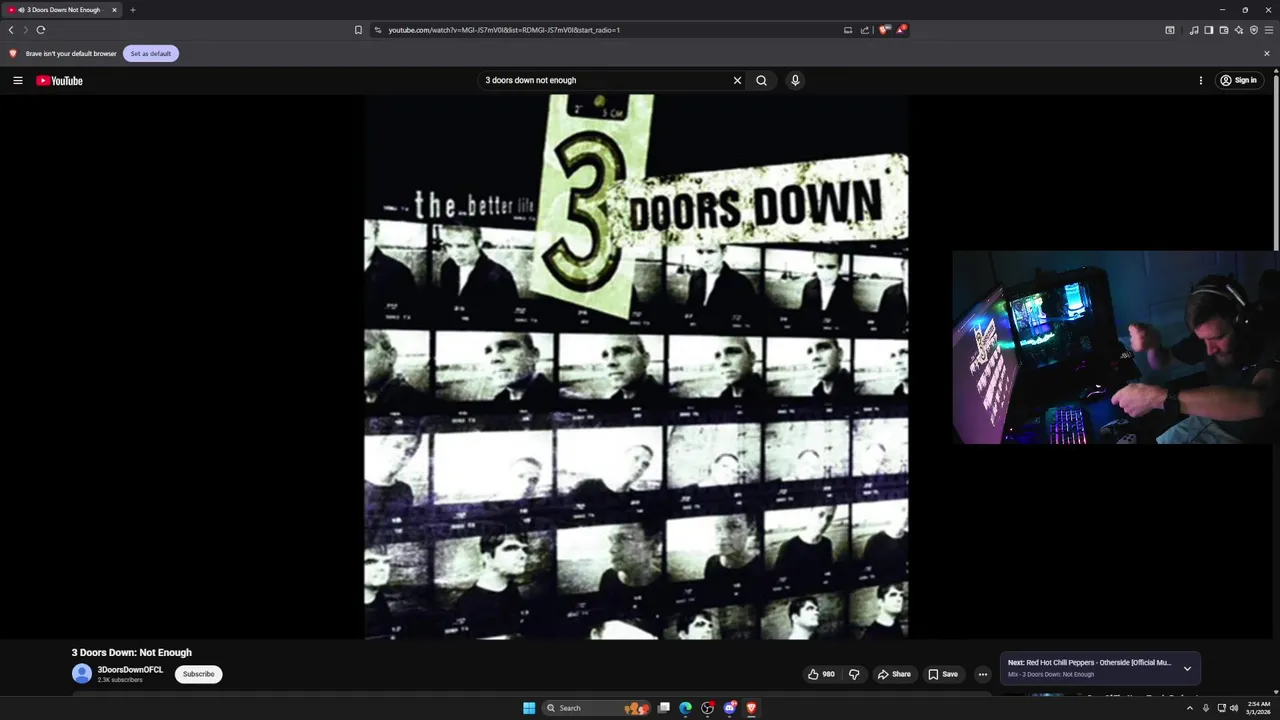Screen dimensions: 1280x720
Task: Go to the YouTube home logo
Action: click(59, 80)
